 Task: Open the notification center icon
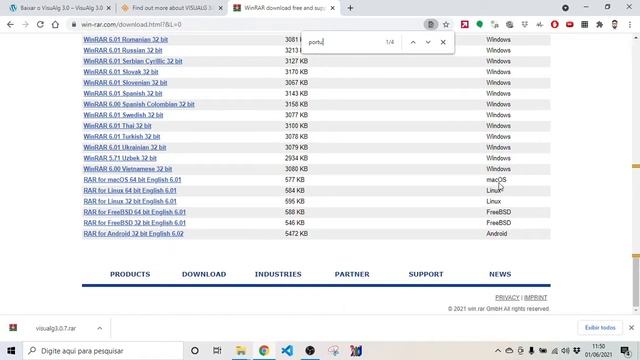[625, 351]
